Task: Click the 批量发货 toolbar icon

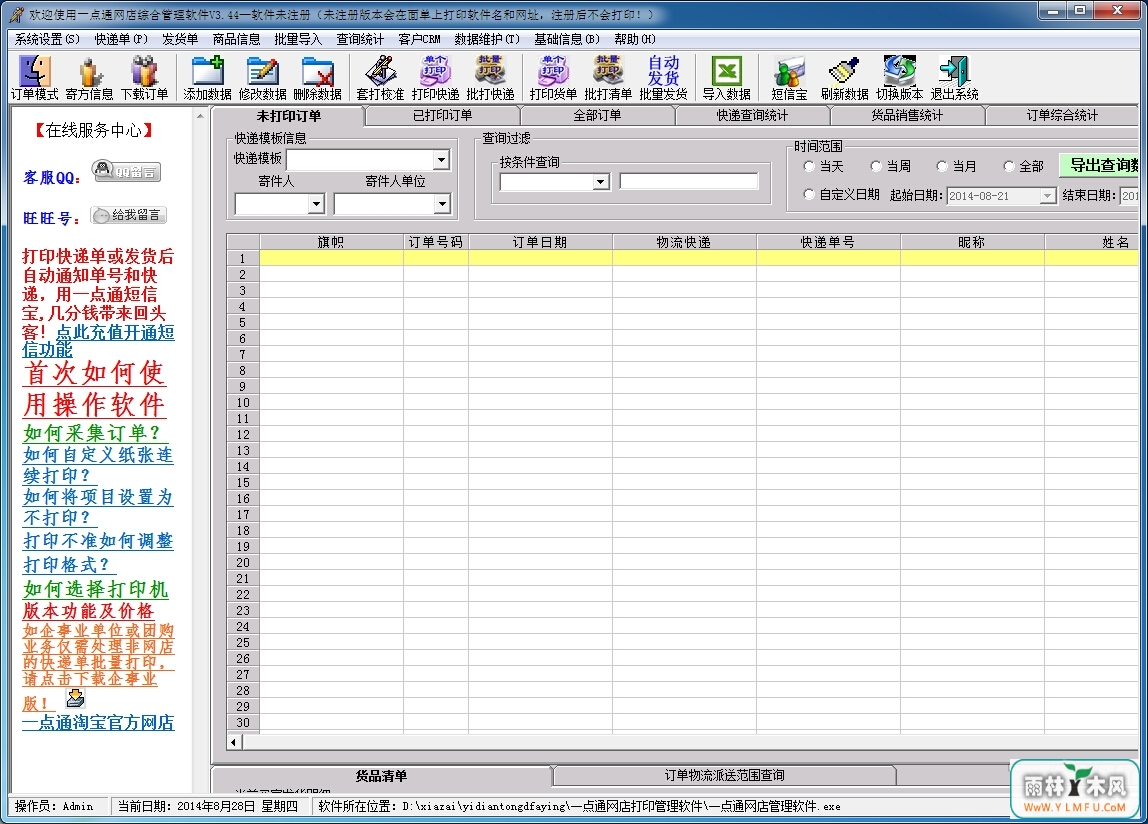Action: coord(663,78)
